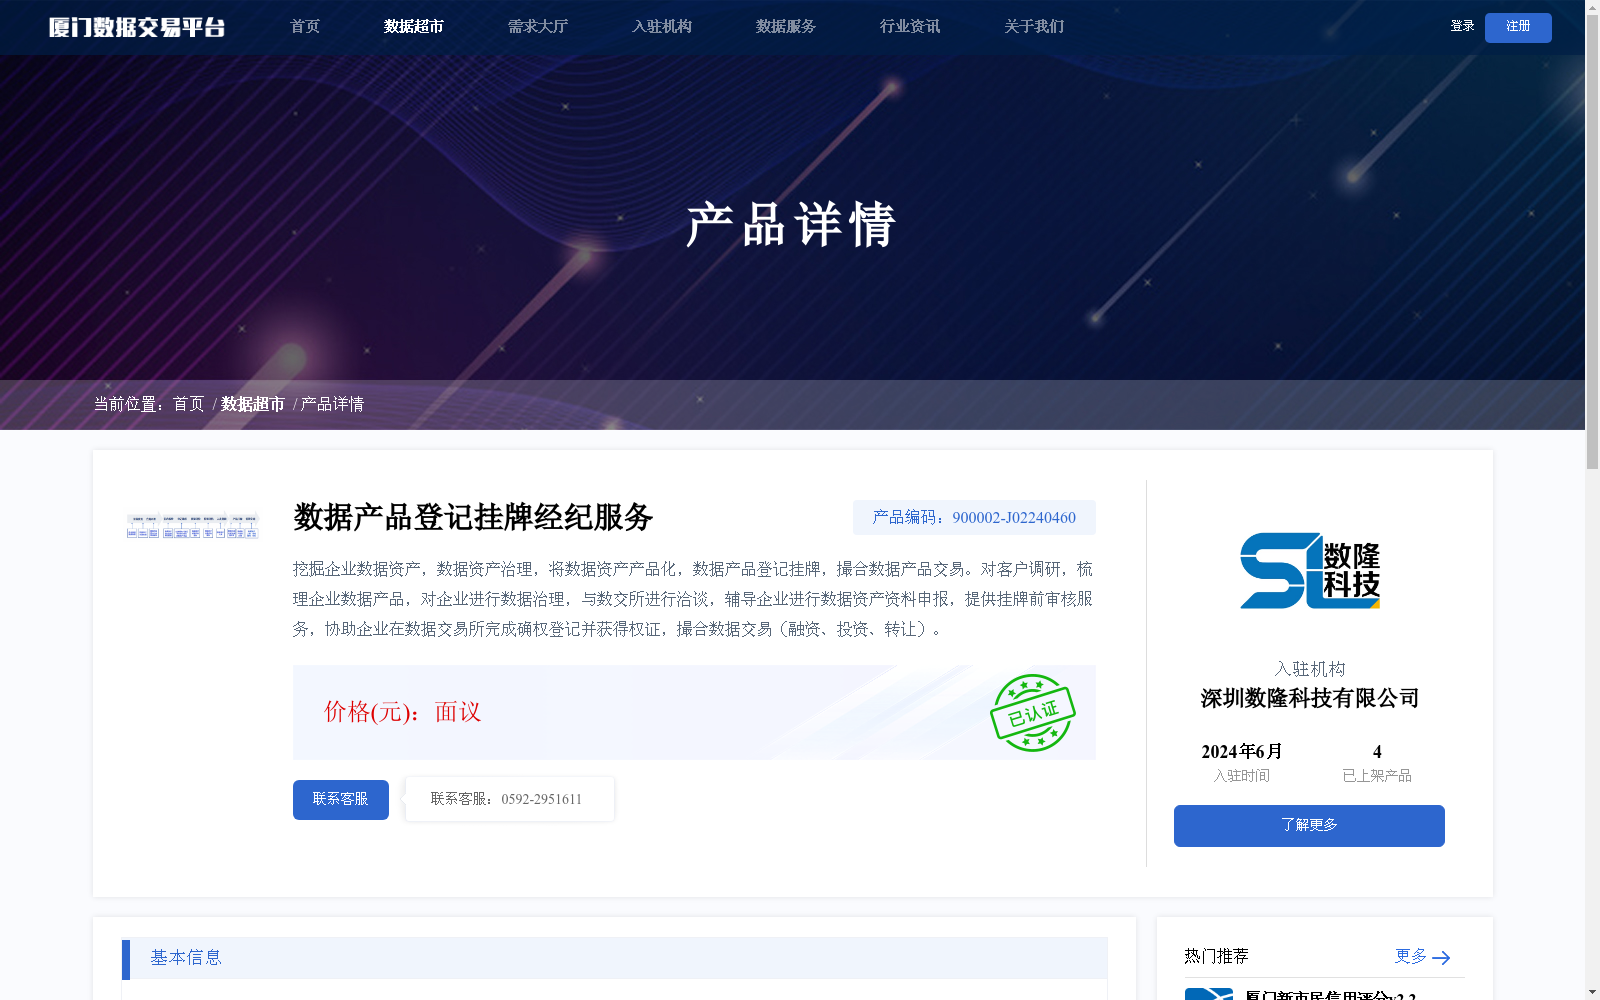Open 数据服务 navigation item
This screenshot has height=1000, width=1600.
pos(786,27)
